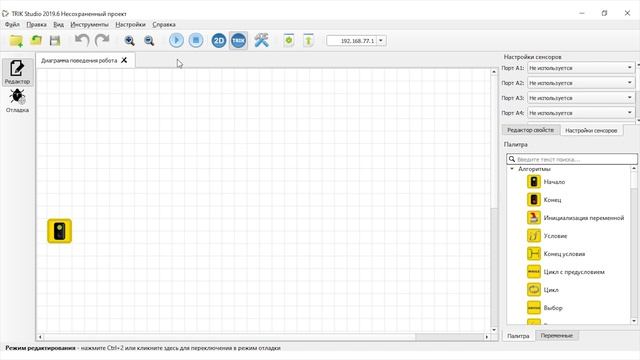Open the Вид menu

point(58,24)
